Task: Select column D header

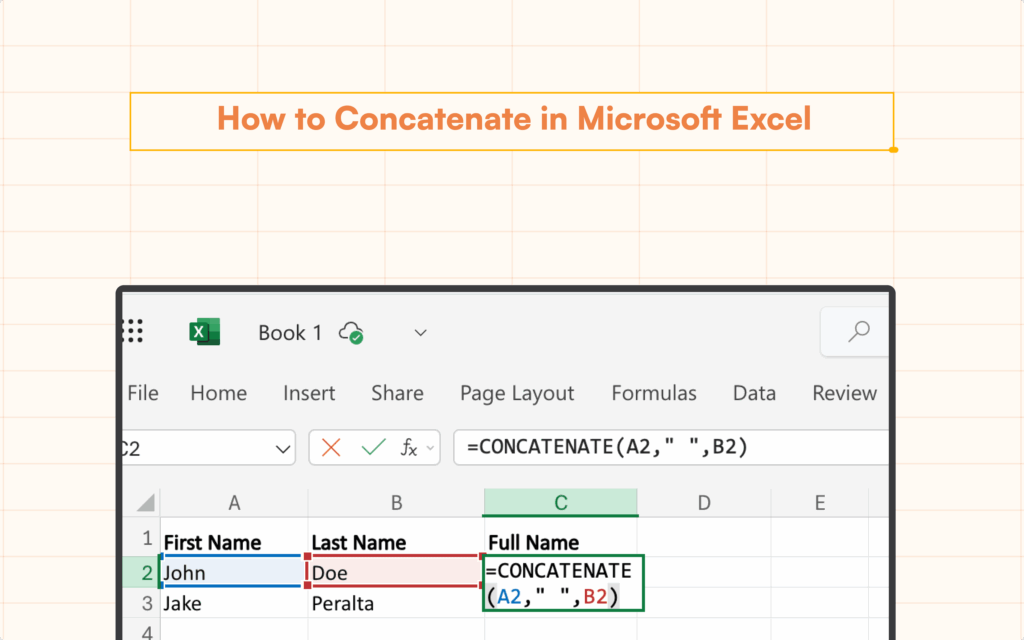Action: tap(704, 503)
